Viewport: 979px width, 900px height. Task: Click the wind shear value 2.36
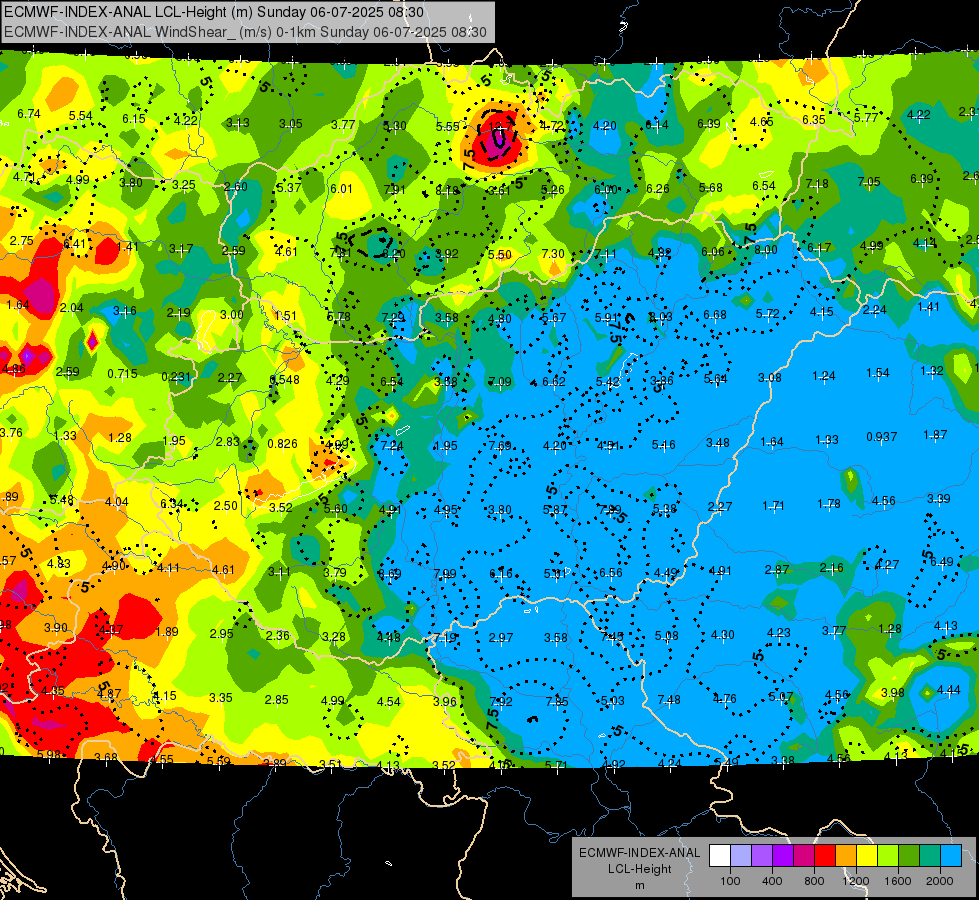pos(278,635)
